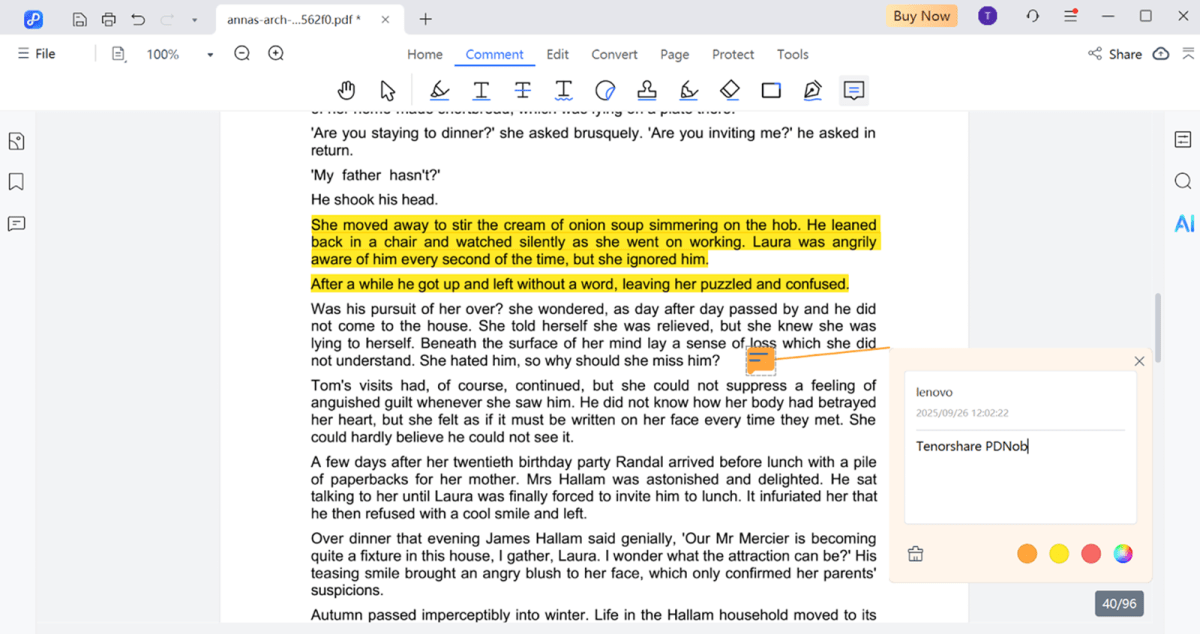This screenshot has width=1200, height=634.
Task: Pick the Stamp tool
Action: (647, 90)
